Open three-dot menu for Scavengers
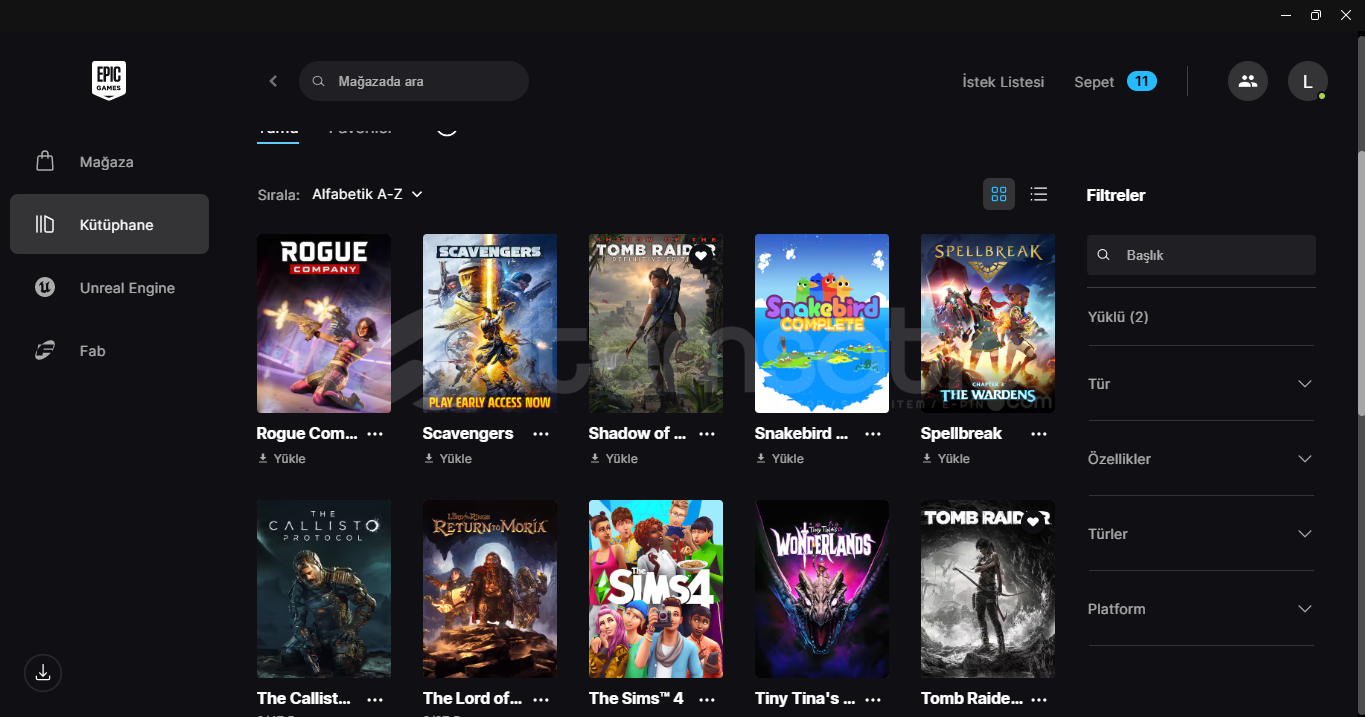 [x=541, y=434]
